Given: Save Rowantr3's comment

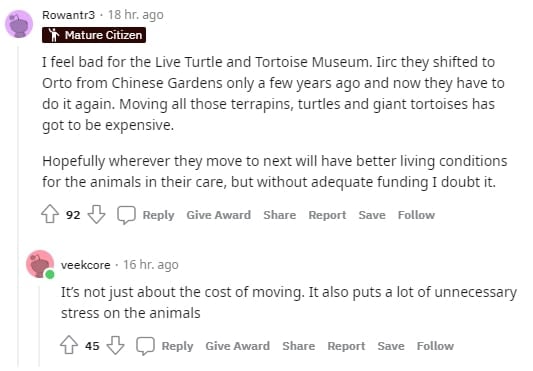Looking at the screenshot, I should (372, 215).
